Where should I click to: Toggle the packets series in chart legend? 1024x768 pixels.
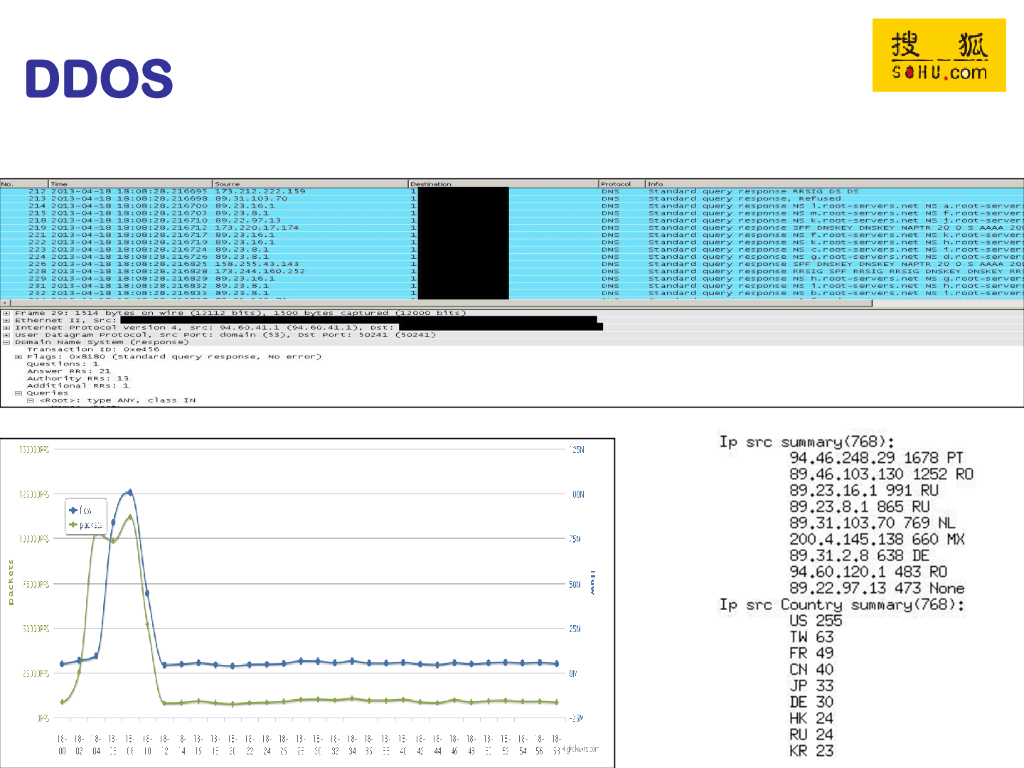click(x=87, y=523)
